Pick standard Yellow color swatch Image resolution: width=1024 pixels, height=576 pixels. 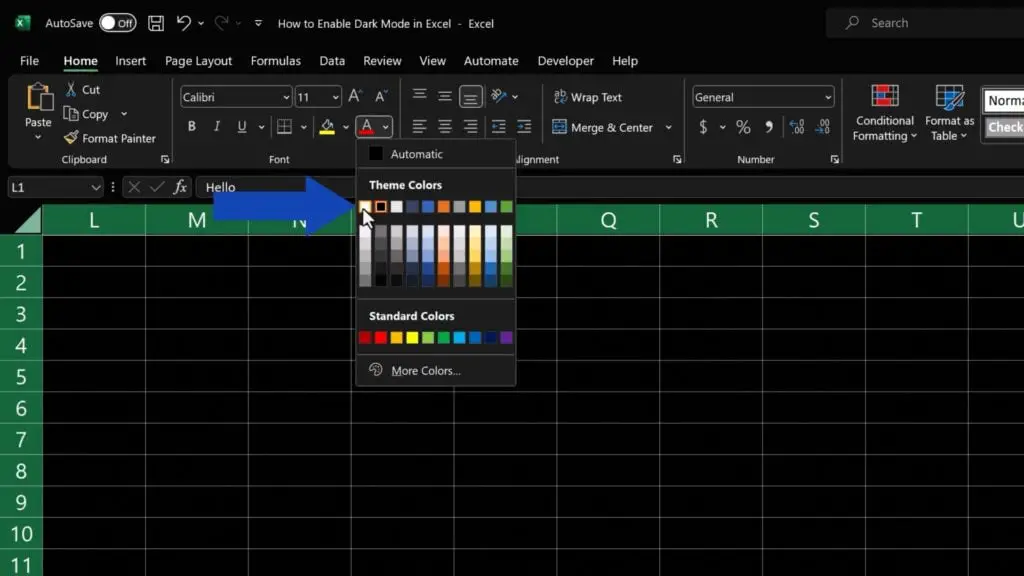tap(412, 338)
